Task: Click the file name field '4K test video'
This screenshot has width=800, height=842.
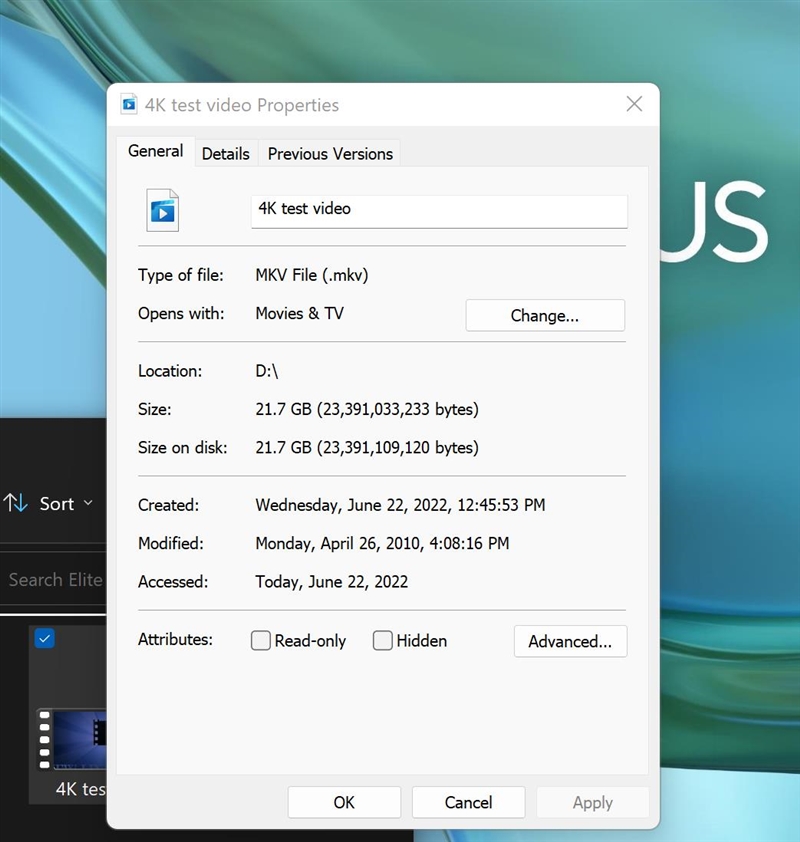Action: (439, 211)
